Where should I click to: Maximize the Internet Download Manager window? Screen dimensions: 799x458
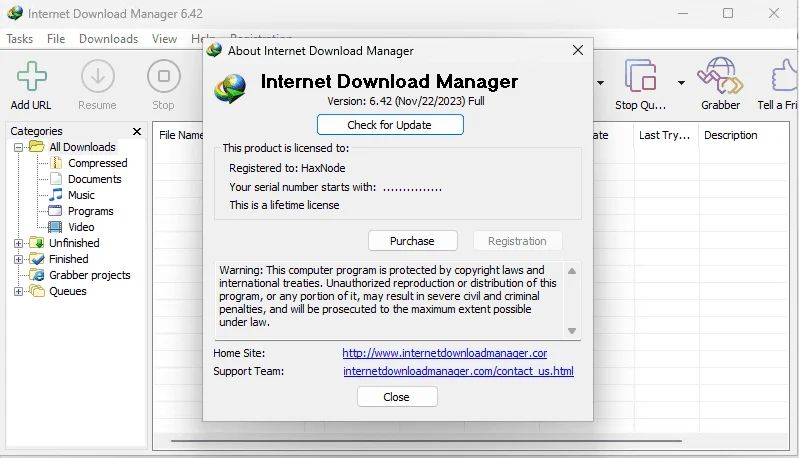728,13
